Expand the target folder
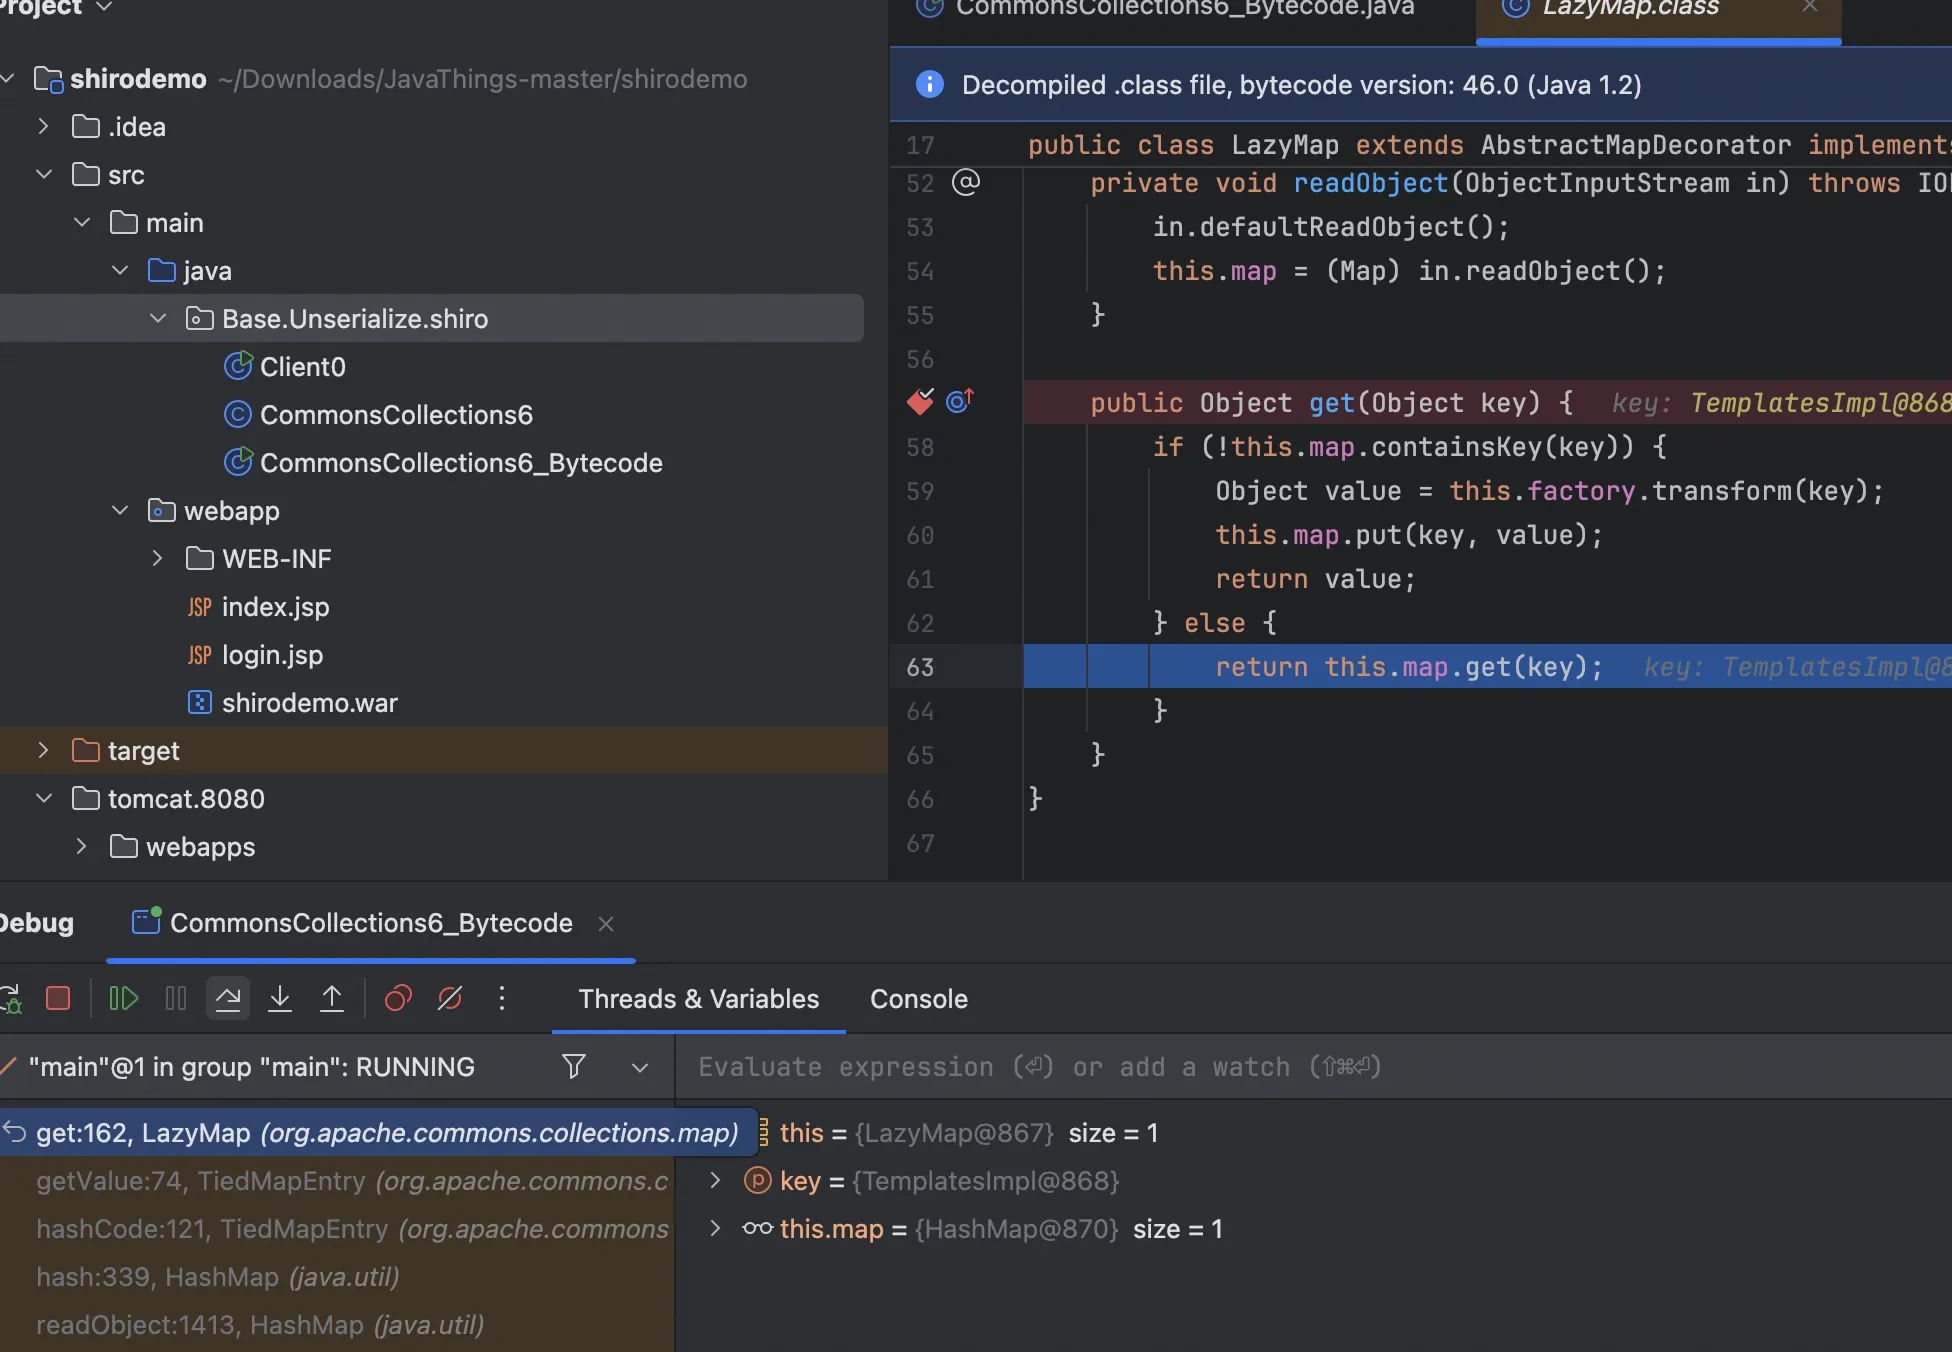Viewport: 1952px width, 1352px height. click(43, 751)
